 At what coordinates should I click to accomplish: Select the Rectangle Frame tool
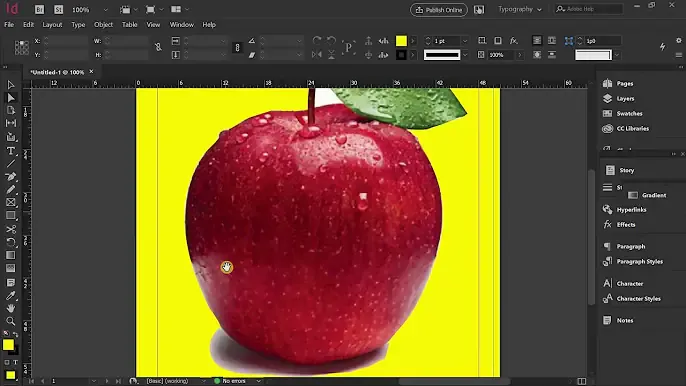point(10,203)
